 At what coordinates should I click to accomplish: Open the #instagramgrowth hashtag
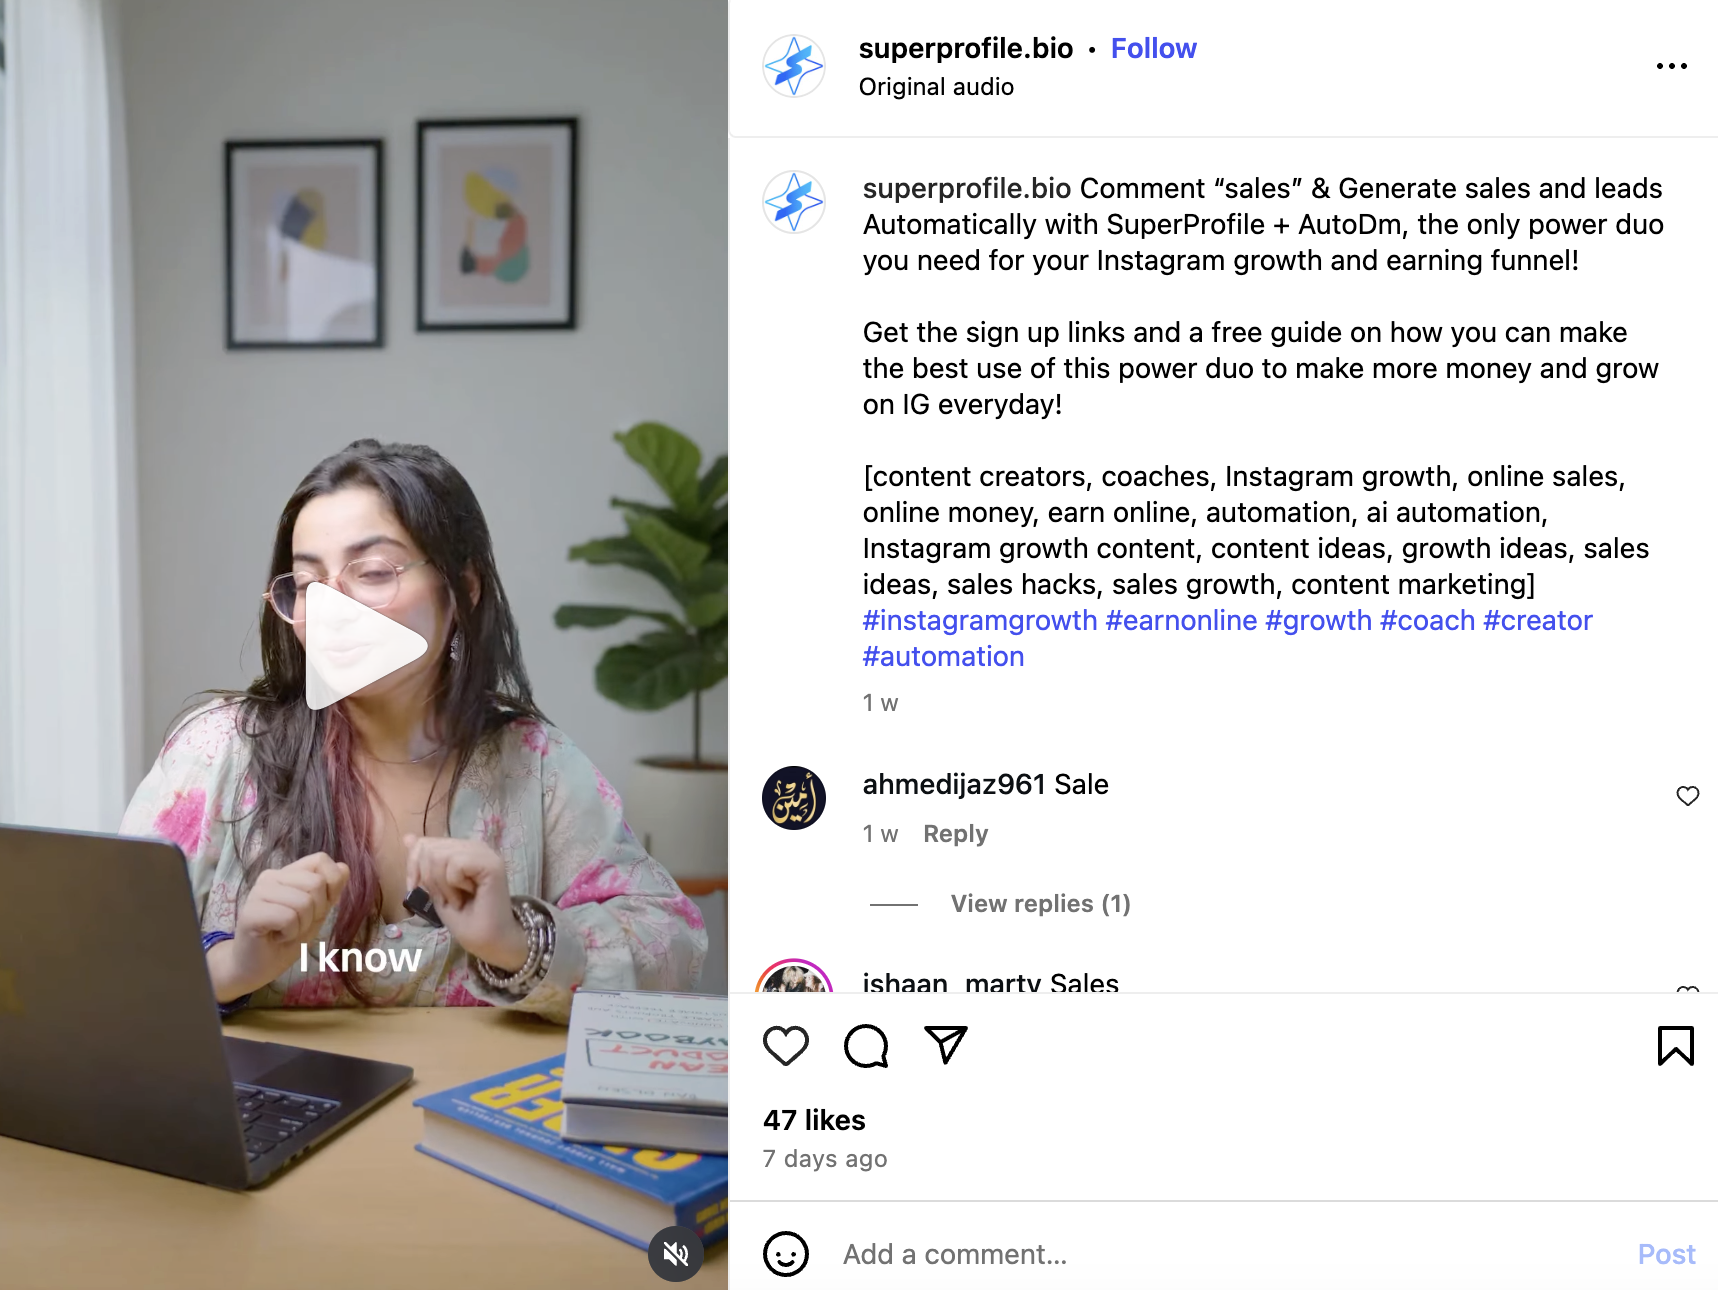click(980, 620)
